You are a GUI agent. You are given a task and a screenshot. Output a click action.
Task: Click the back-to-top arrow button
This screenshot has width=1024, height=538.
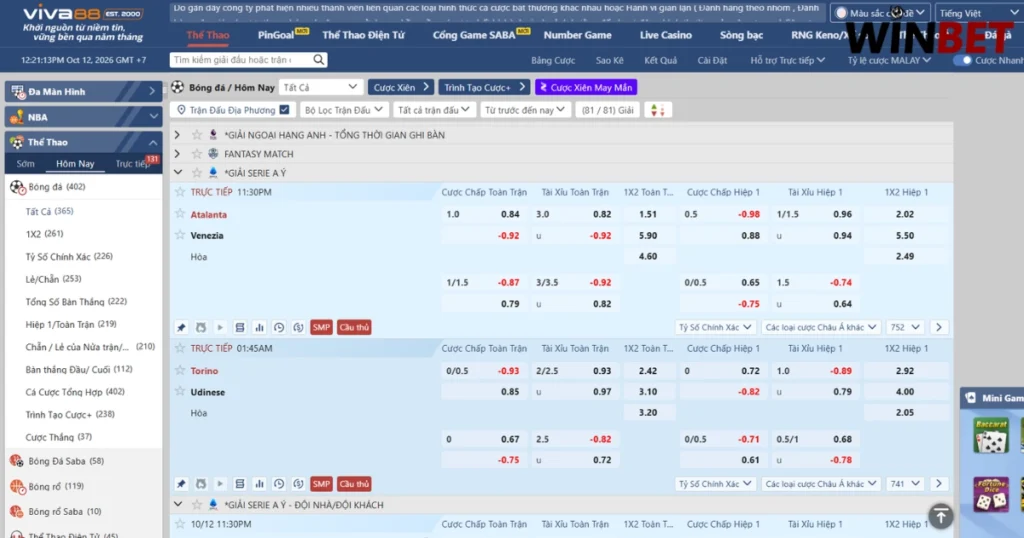pos(940,516)
